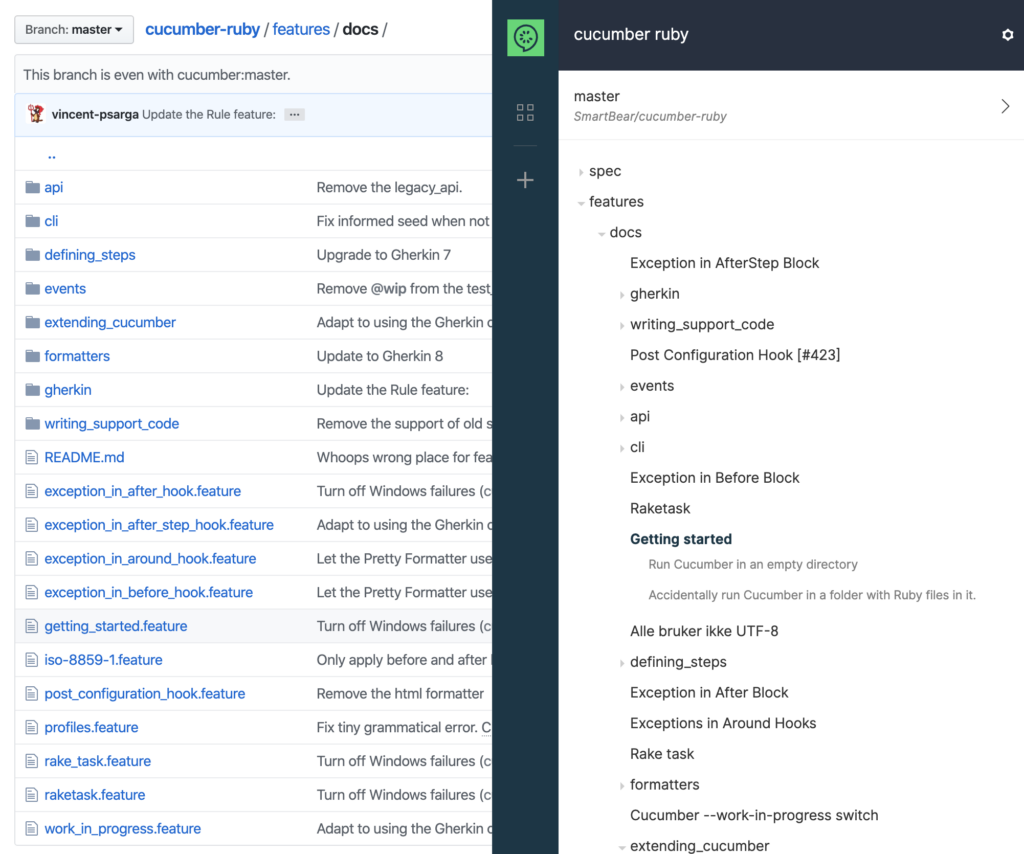The height and width of the screenshot is (854, 1024).
Task: Select 'Cucumber --work-in-progress switch' item
Action: 754,815
